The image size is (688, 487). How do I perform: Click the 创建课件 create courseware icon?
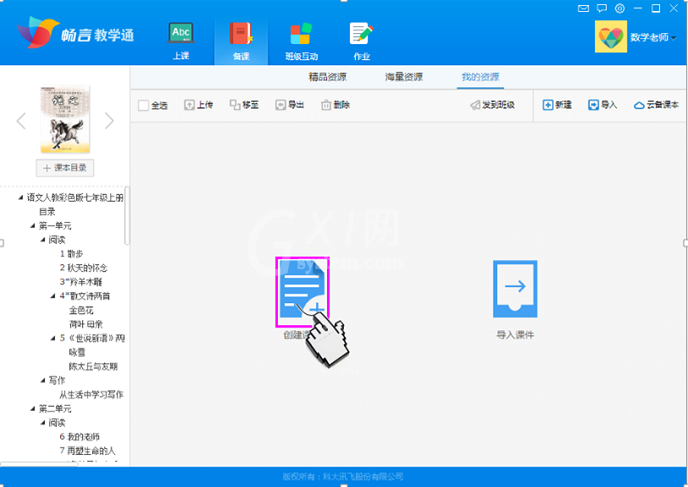(302, 291)
